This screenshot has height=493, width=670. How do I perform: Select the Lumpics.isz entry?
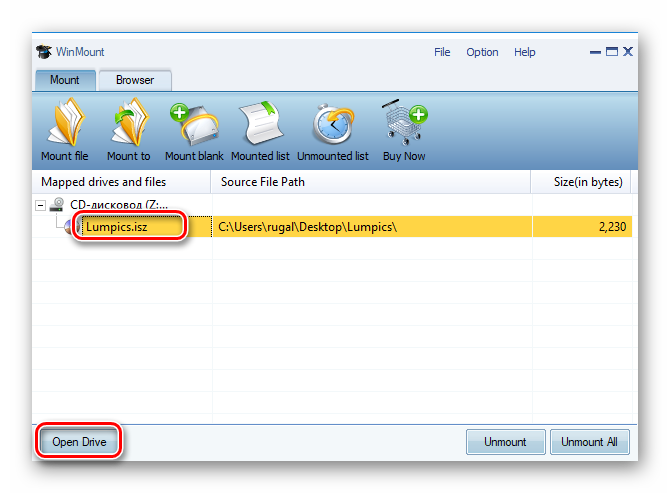click(x=117, y=227)
